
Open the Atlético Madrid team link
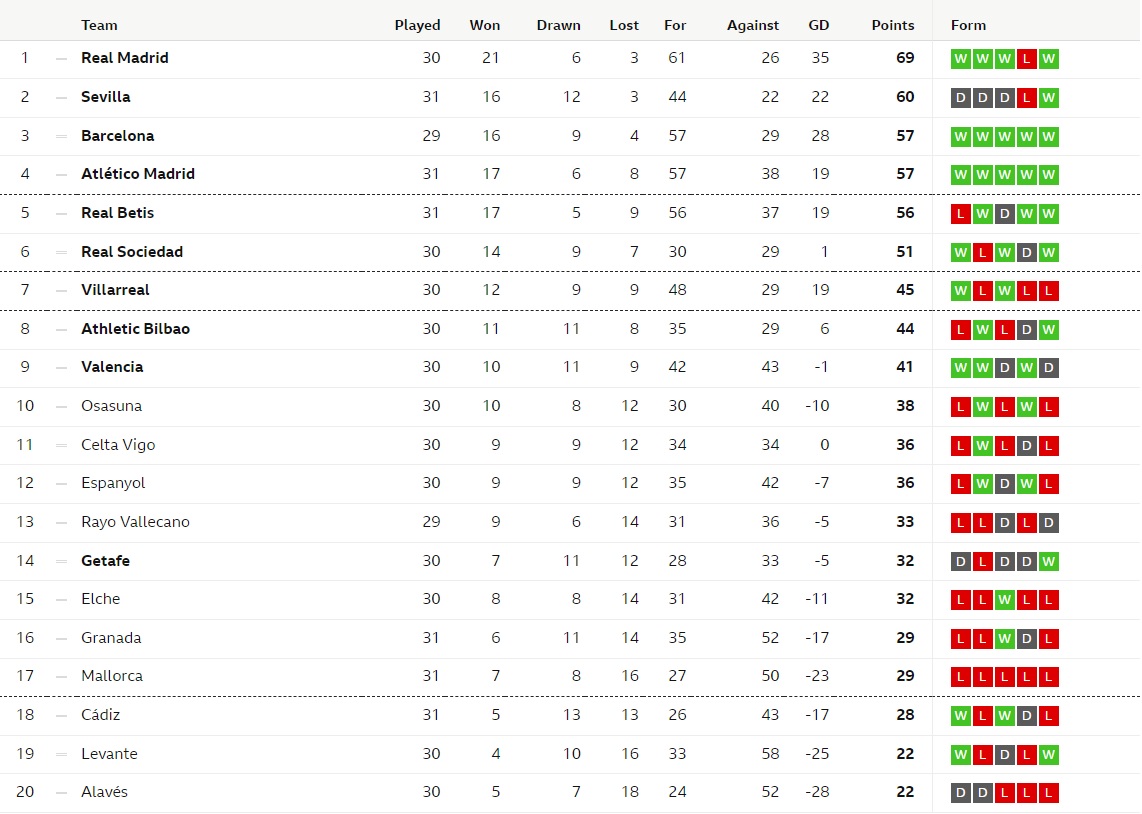pos(138,173)
